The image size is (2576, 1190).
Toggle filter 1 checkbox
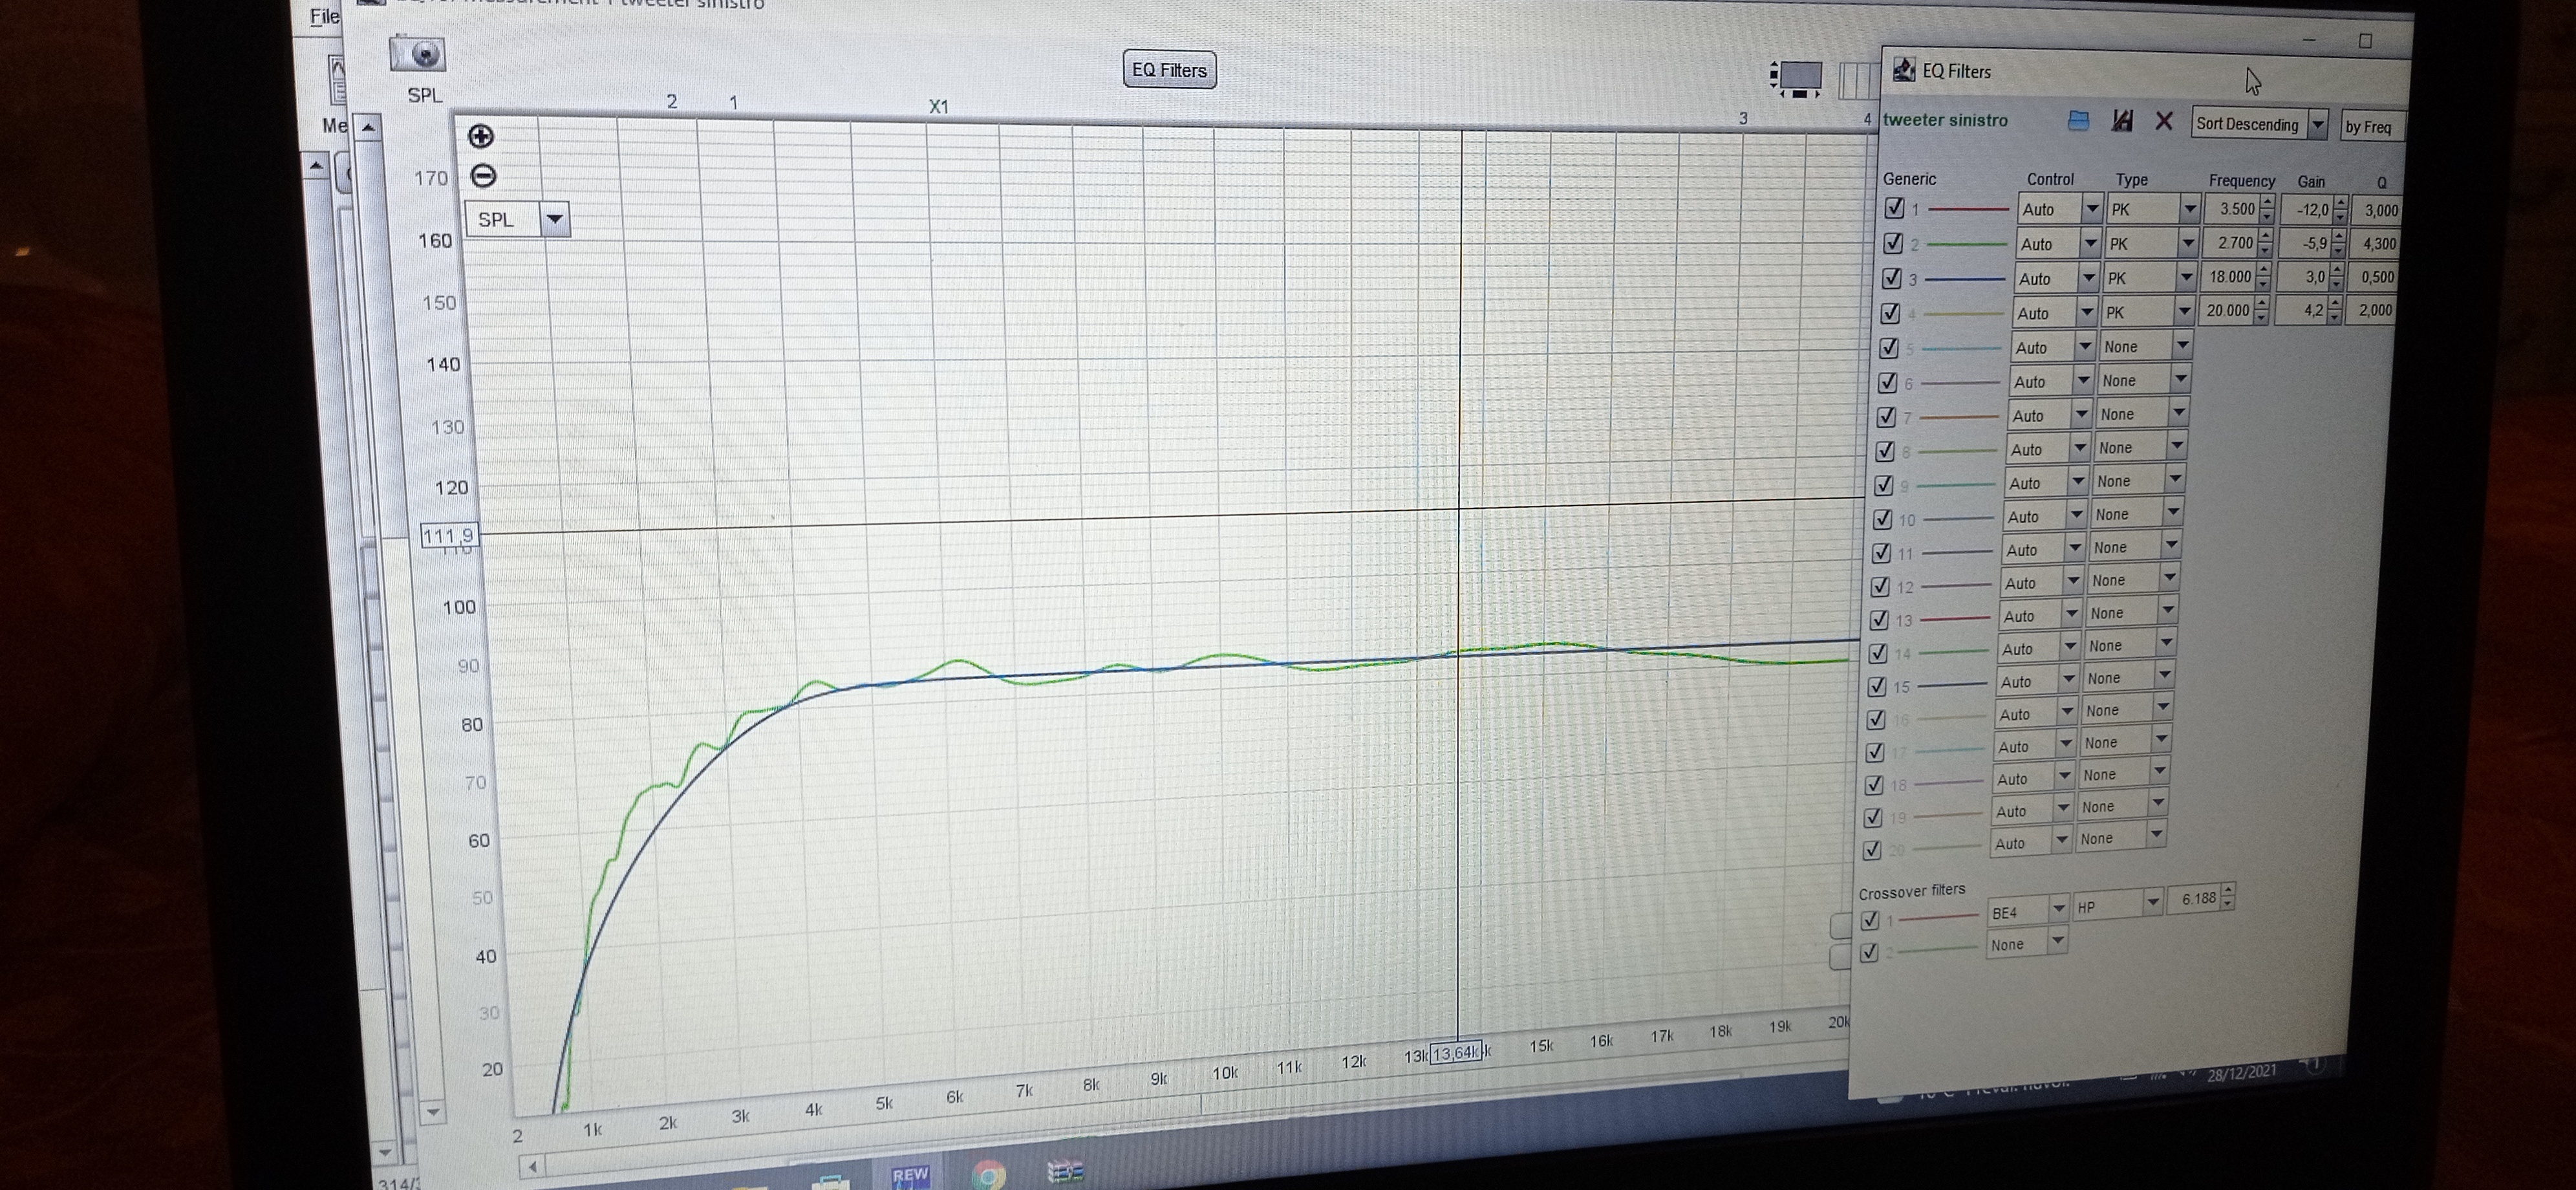click(x=1894, y=208)
